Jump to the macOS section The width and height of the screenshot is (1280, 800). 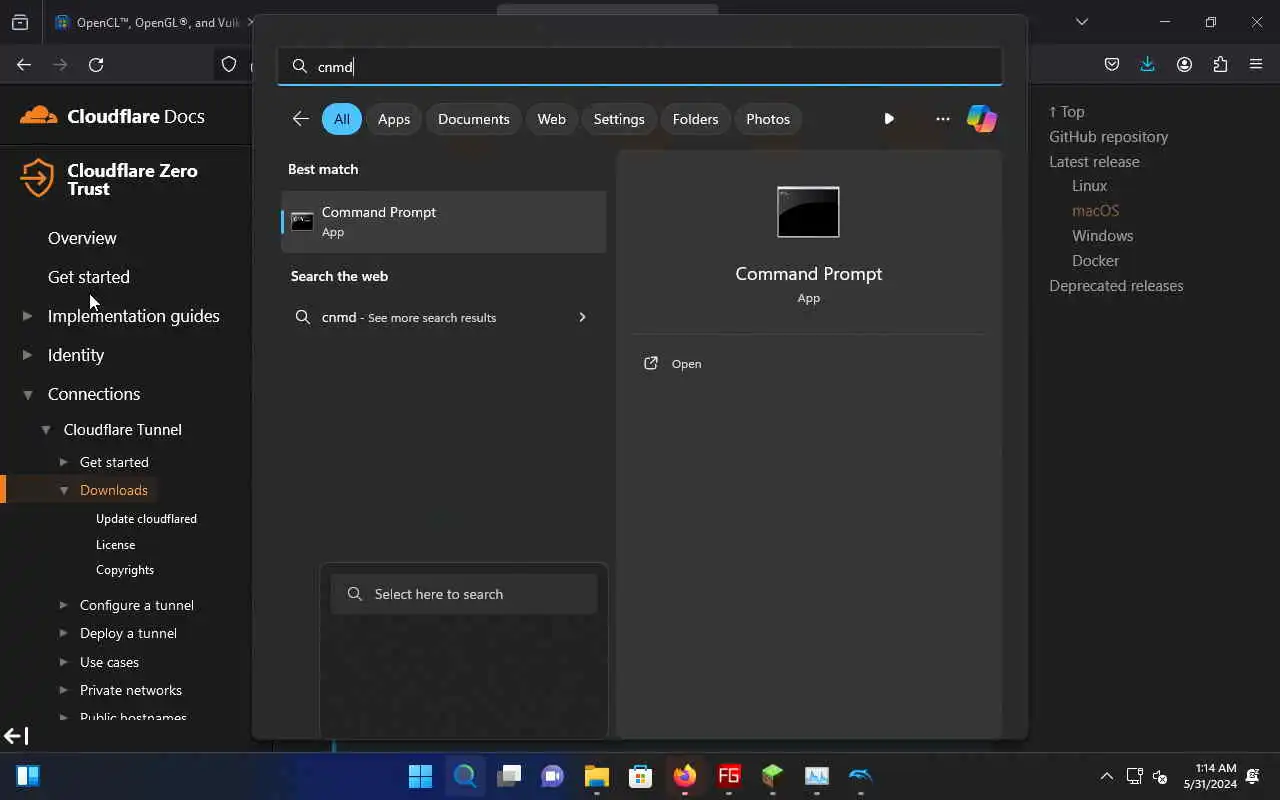tap(1095, 211)
